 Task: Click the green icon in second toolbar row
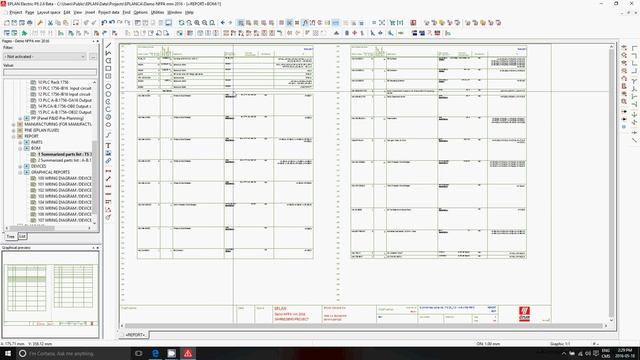24,33
